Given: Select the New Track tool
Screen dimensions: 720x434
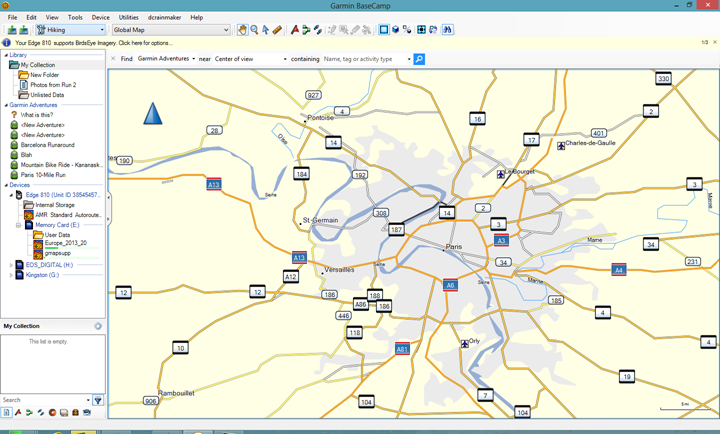Looking at the screenshot, I should point(318,30).
